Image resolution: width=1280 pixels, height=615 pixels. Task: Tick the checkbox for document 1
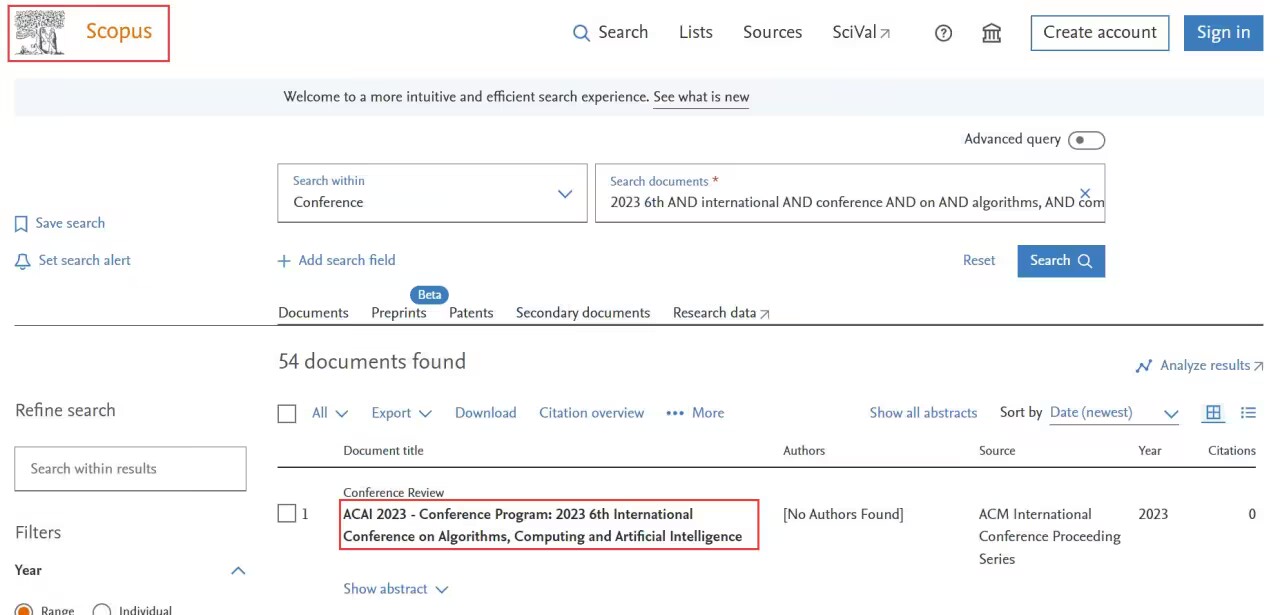click(287, 514)
